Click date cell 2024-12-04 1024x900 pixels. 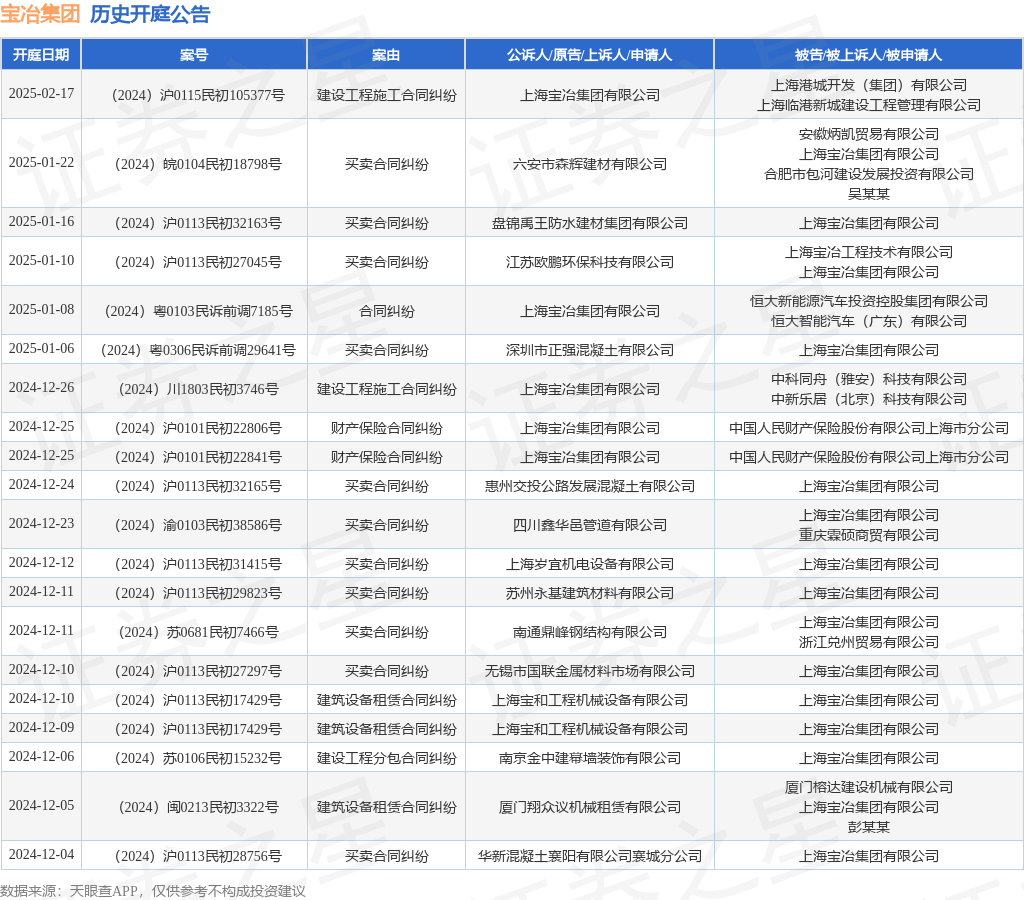(41, 854)
